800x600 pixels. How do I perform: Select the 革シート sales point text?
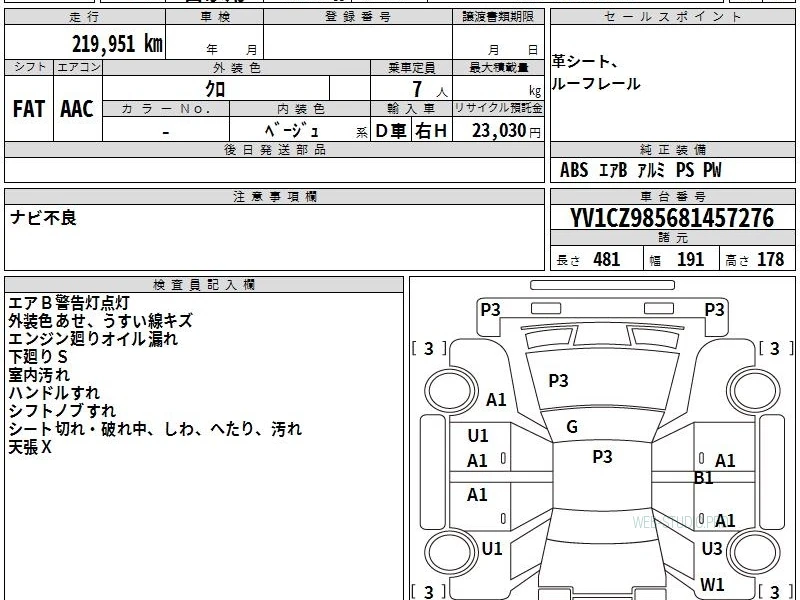tap(585, 62)
